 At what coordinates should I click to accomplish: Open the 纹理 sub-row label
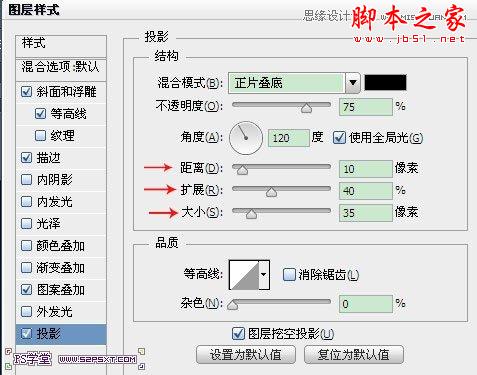coord(62,136)
